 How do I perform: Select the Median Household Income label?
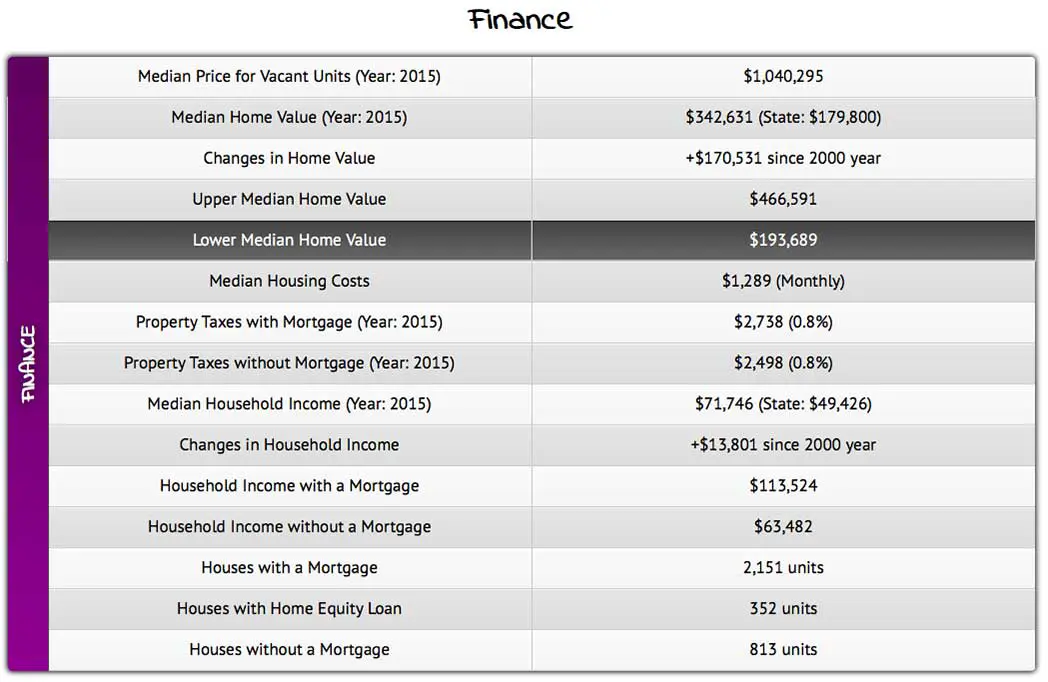[289, 404]
